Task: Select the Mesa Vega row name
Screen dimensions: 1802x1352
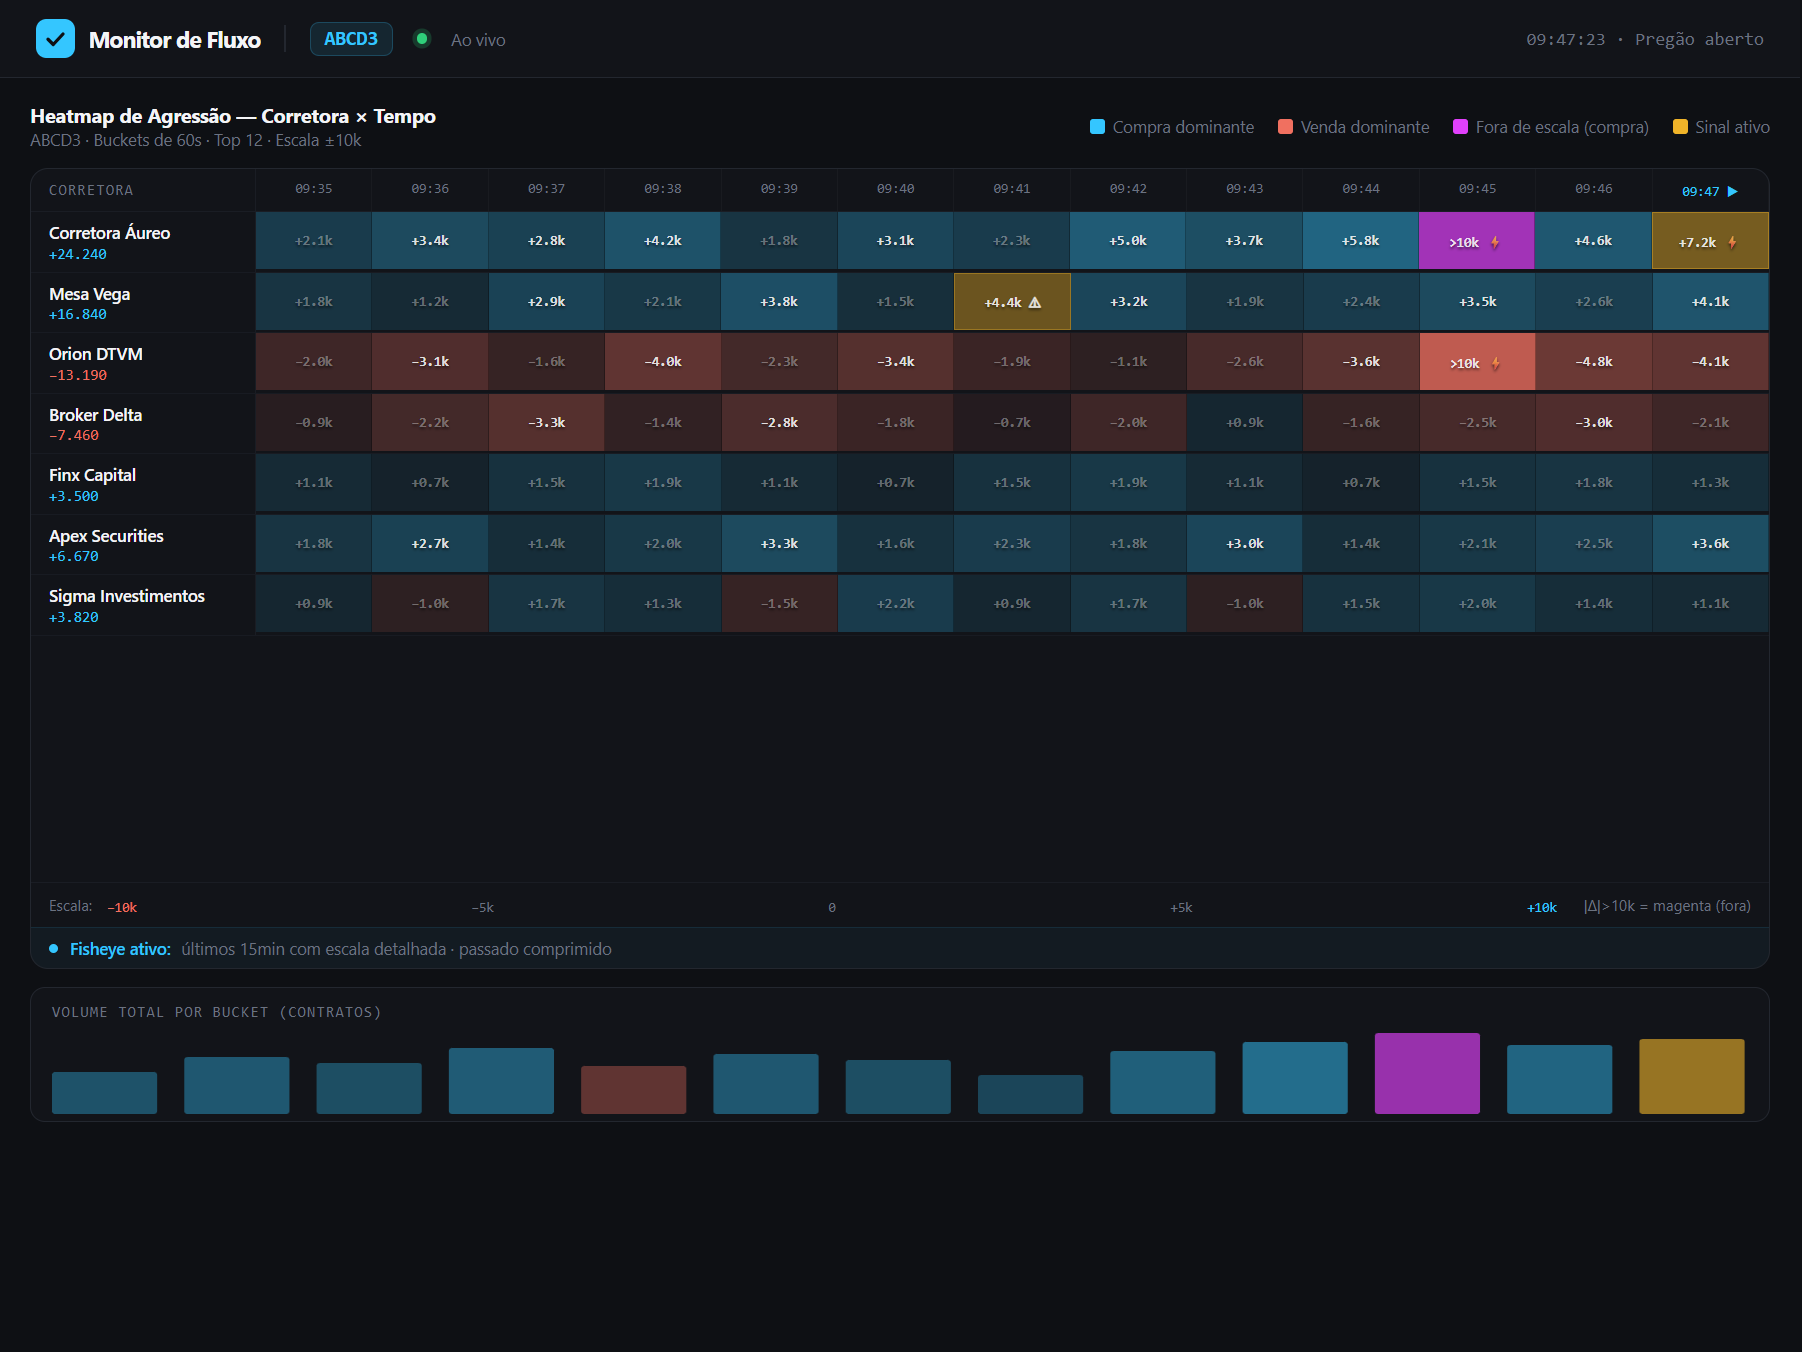Action: (x=89, y=294)
